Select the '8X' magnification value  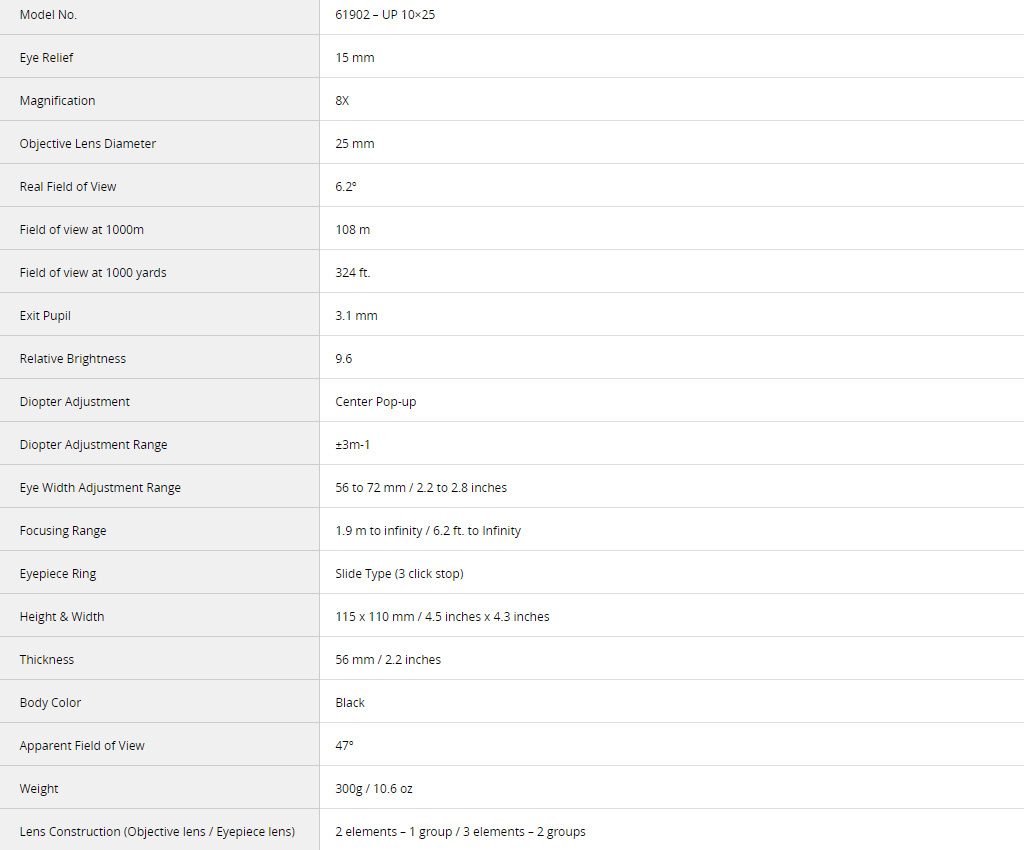pyautogui.click(x=343, y=101)
